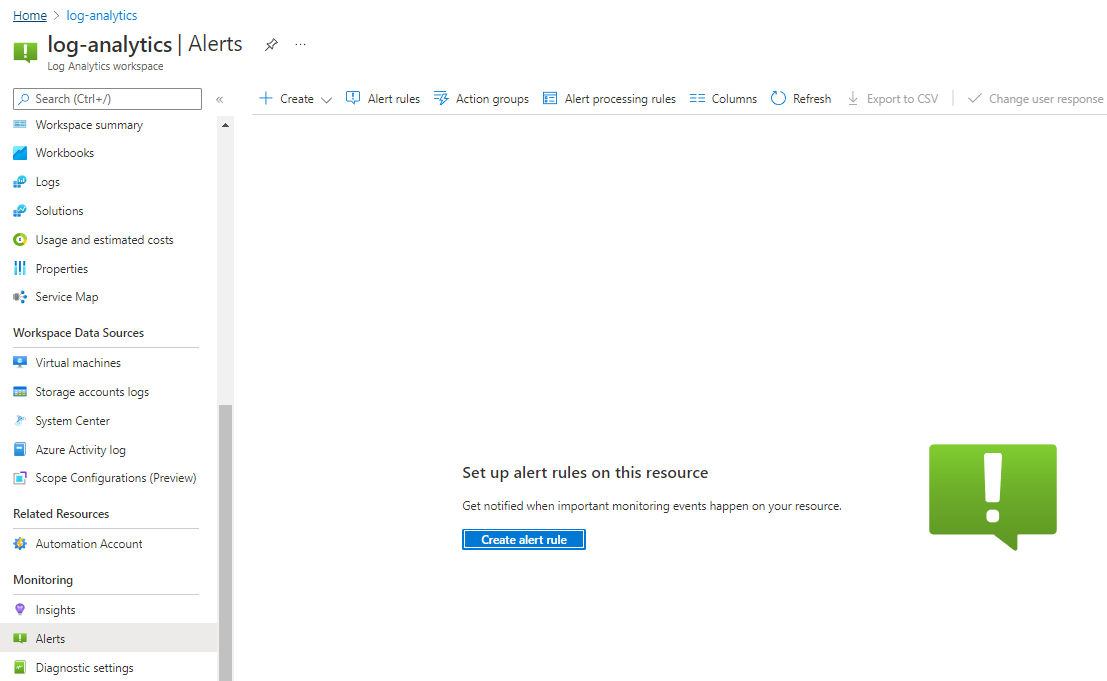Click the Scope Configurations icon

click(20, 478)
